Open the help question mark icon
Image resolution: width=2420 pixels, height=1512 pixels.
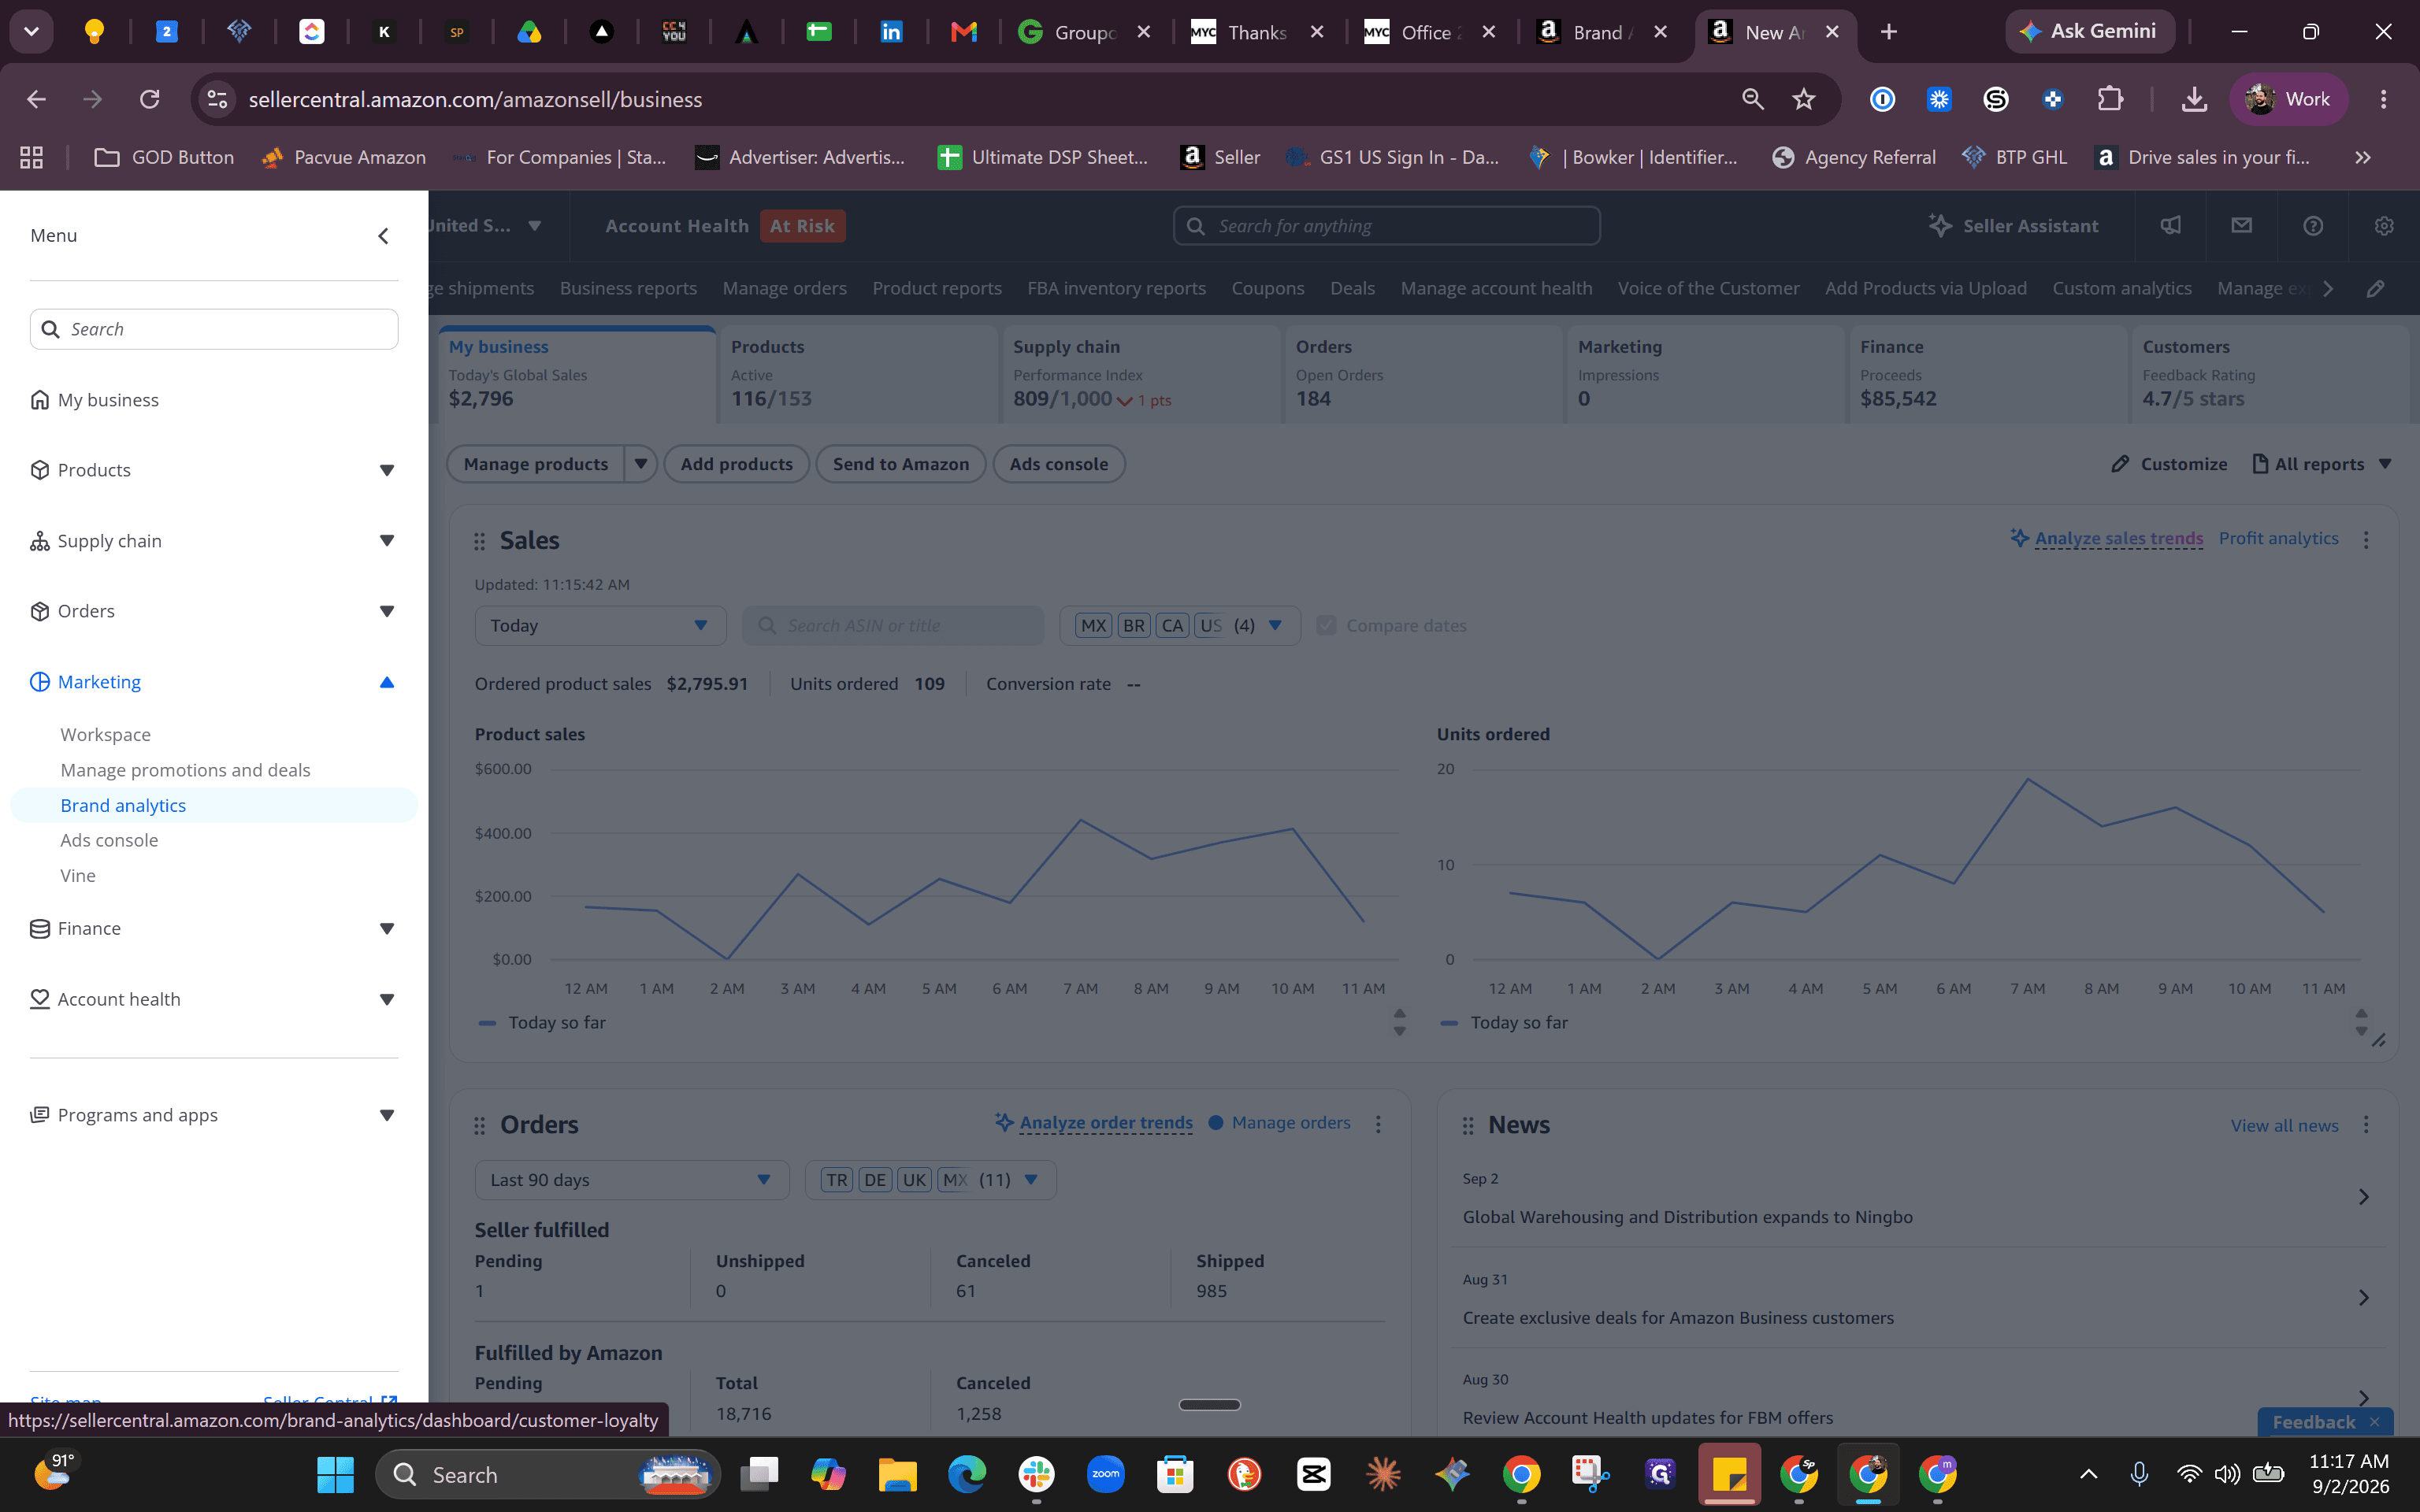[x=2313, y=226]
